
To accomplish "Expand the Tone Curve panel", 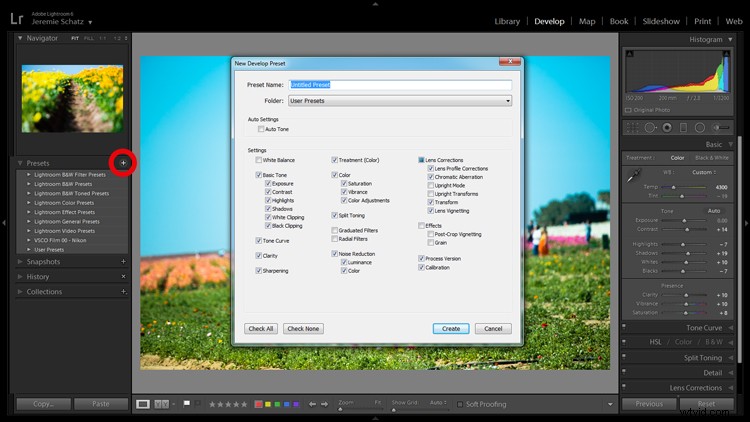I will pos(730,328).
